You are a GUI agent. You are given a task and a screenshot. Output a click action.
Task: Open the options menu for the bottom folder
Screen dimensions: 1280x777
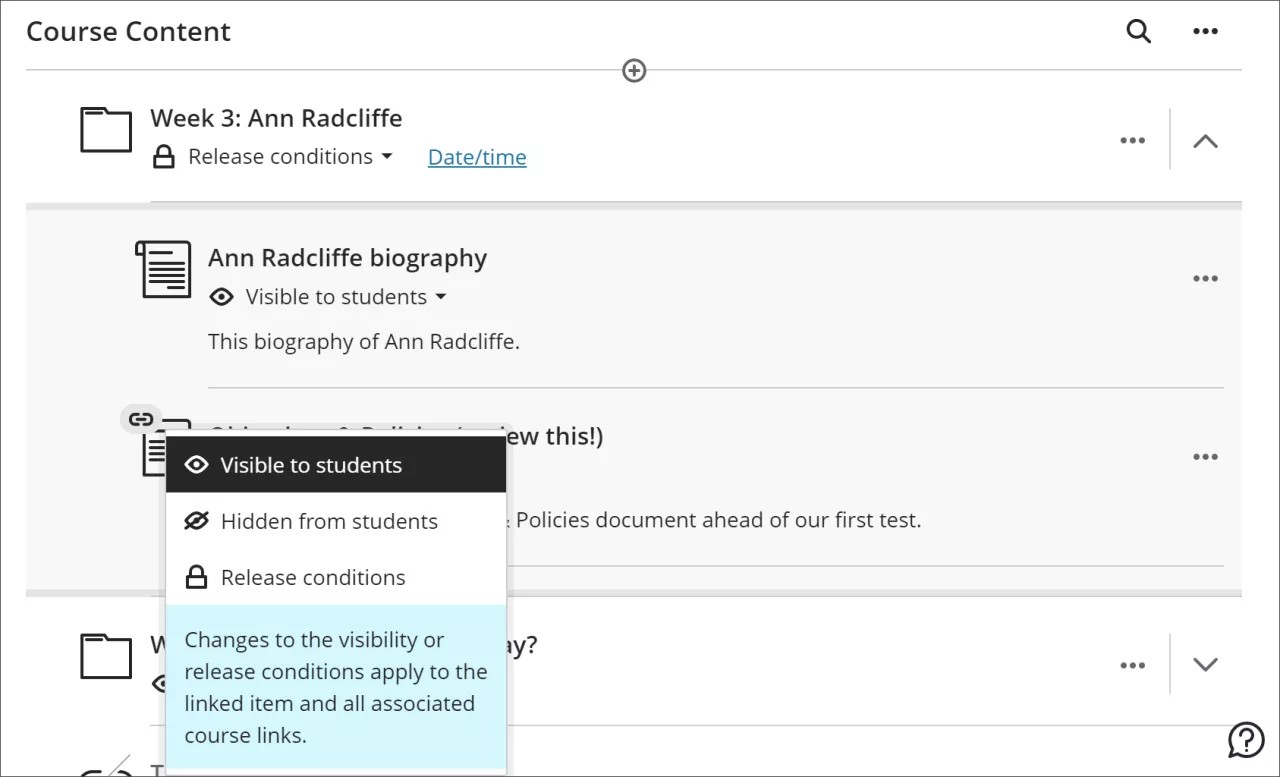(x=1133, y=664)
